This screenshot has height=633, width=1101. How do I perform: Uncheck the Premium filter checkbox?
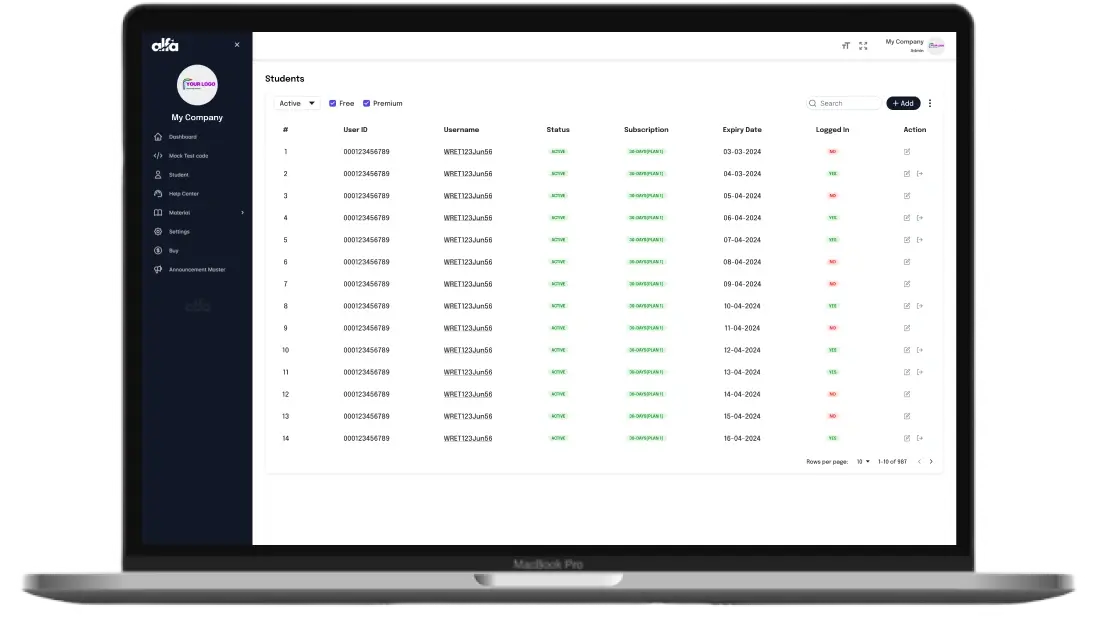[x=366, y=103]
